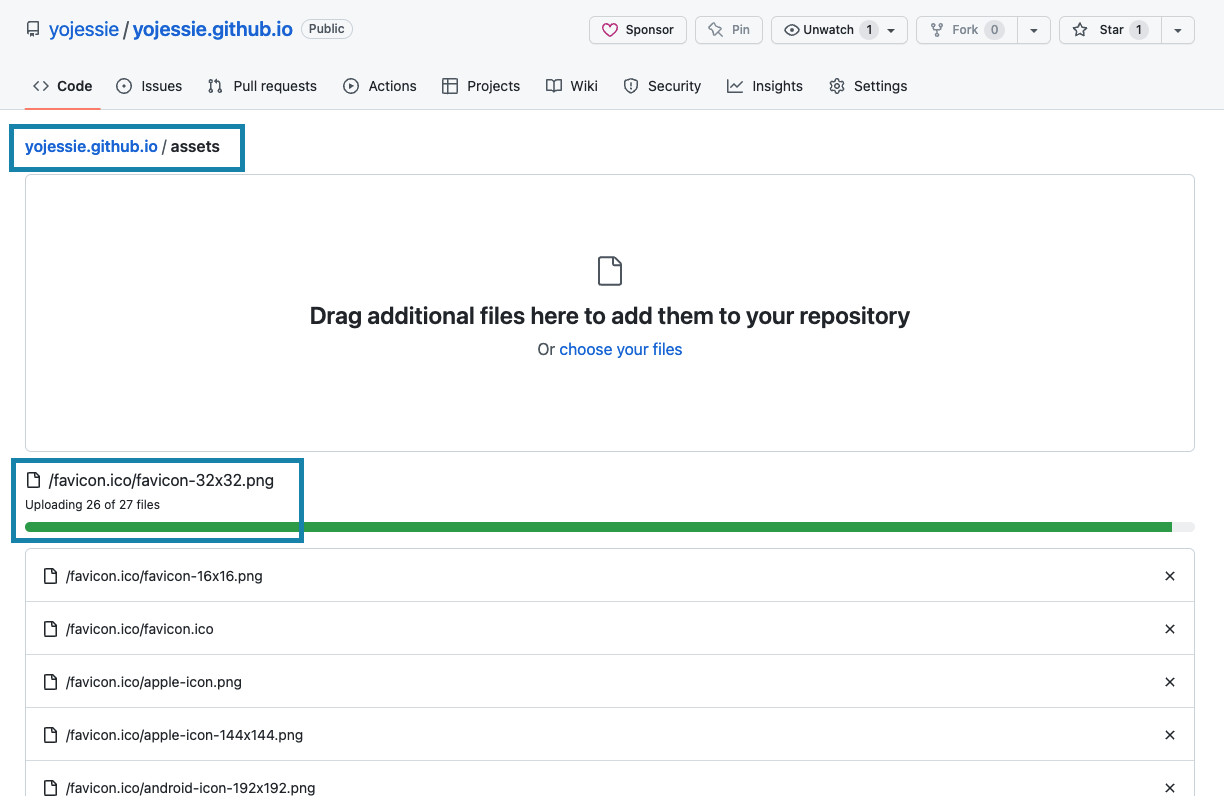Remove apple-icon-144x144.png from upload list
The height and width of the screenshot is (796, 1224).
point(1170,735)
